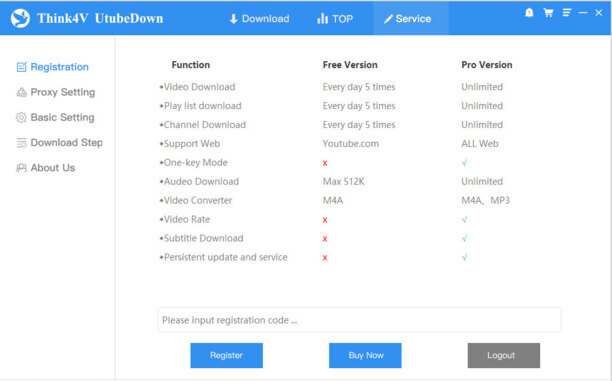Click the green check in One-key Mode row

pyautogui.click(x=464, y=163)
